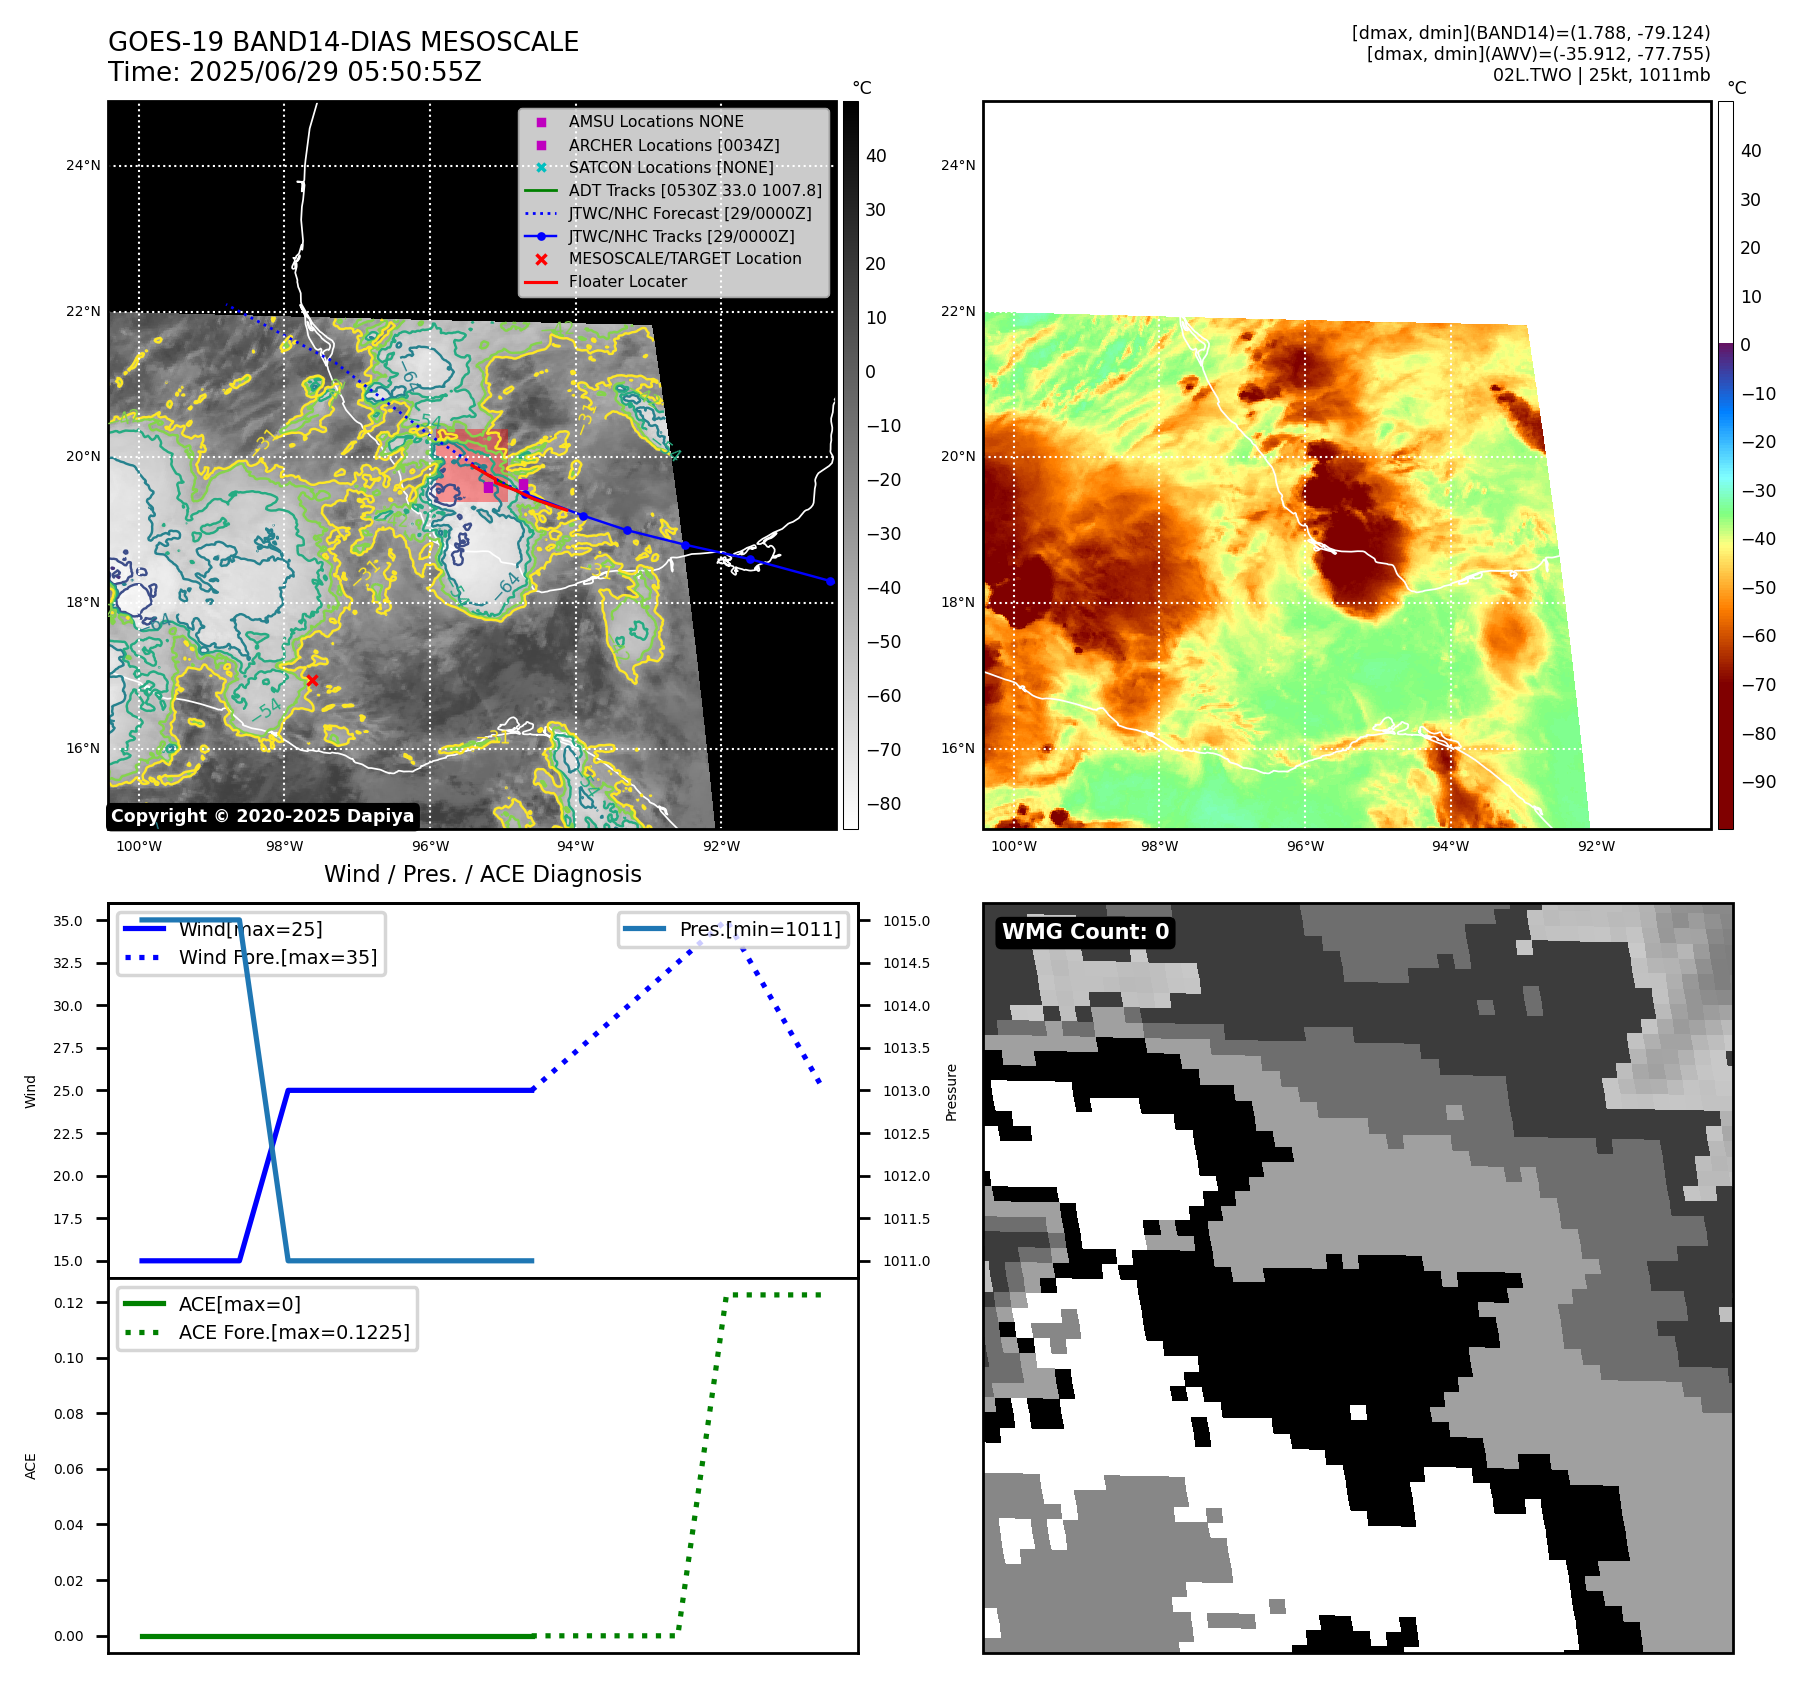1801x1690 pixels.
Task: Click the Pressure axis label
Action: pyautogui.click(x=952, y=1092)
